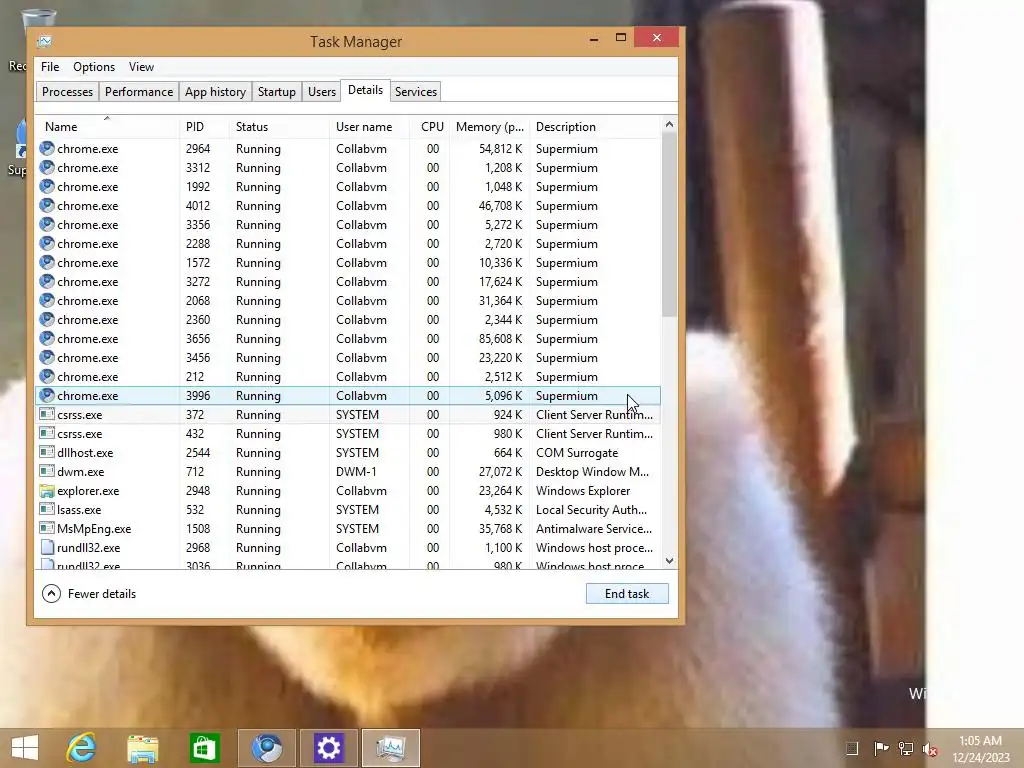Click memory value 23,220 K

click(501, 357)
